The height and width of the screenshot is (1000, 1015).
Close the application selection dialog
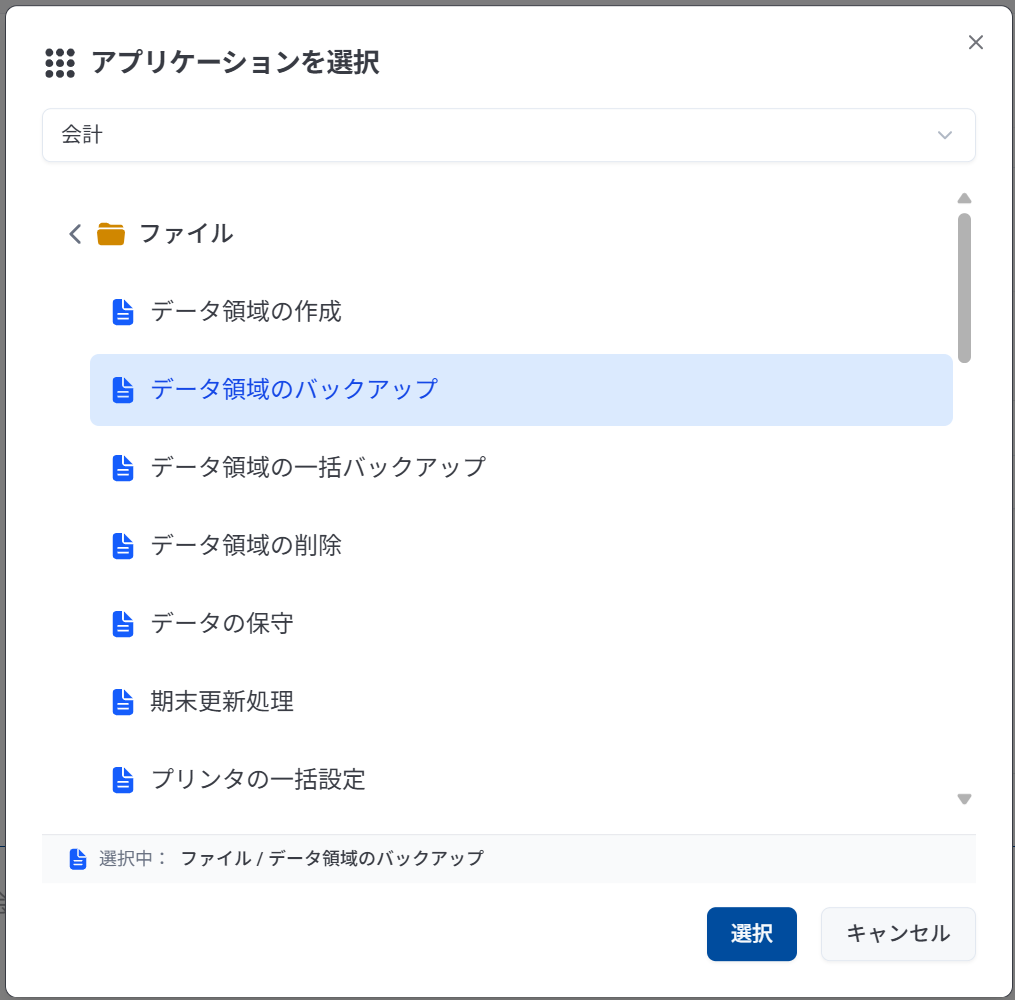point(976,43)
